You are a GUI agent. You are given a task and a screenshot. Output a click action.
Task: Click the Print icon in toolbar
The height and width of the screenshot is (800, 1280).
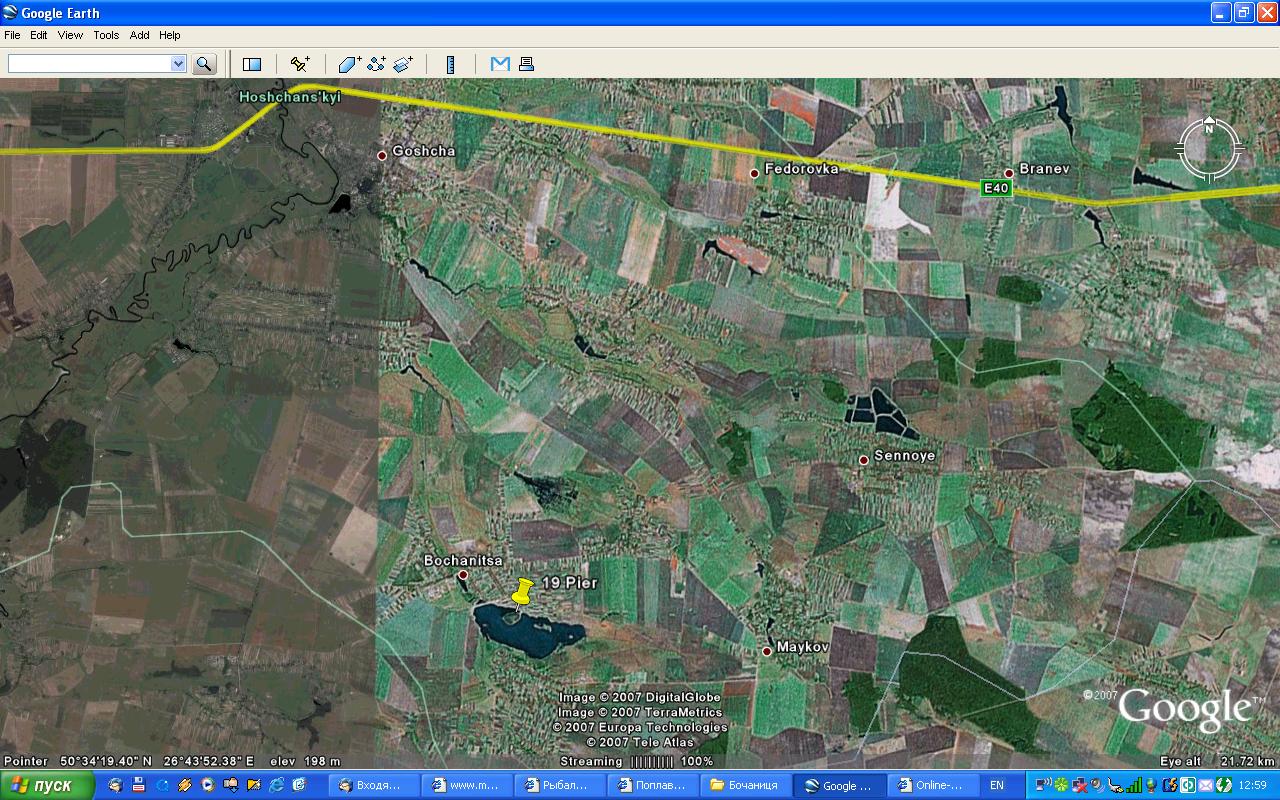pyautogui.click(x=526, y=64)
